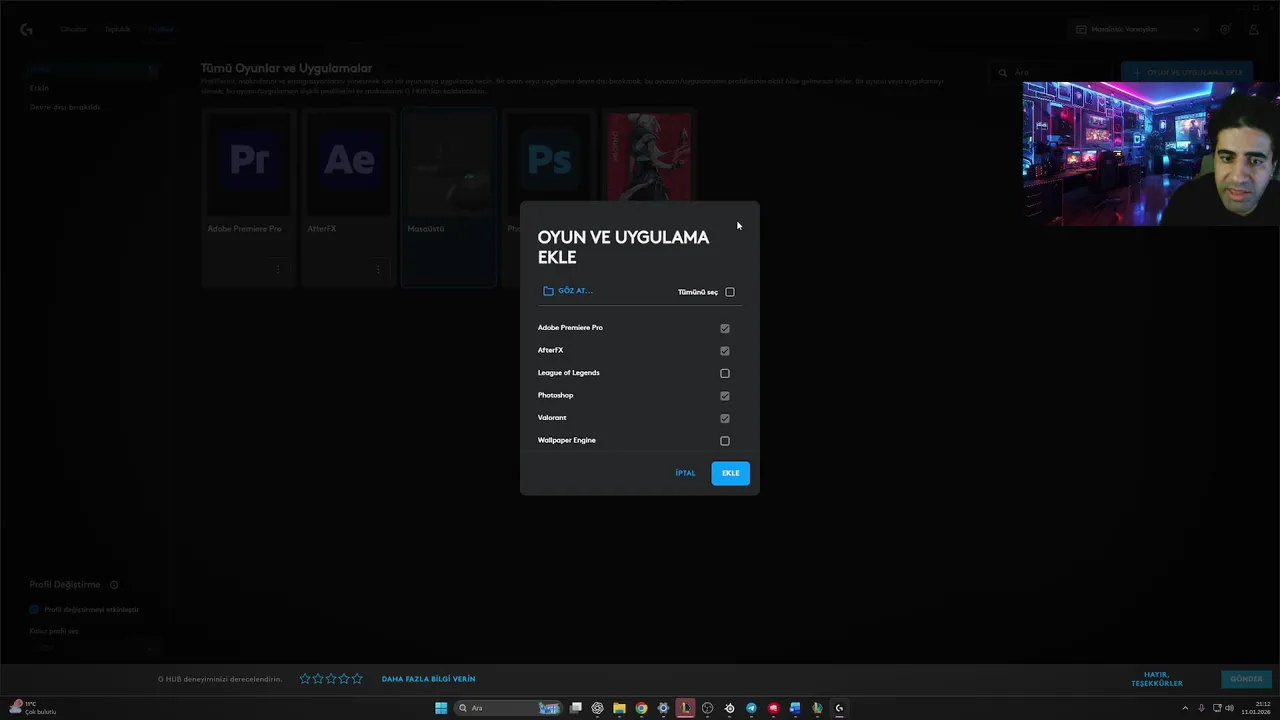
Task: Open G HUB settings gear icon
Action: (1225, 29)
